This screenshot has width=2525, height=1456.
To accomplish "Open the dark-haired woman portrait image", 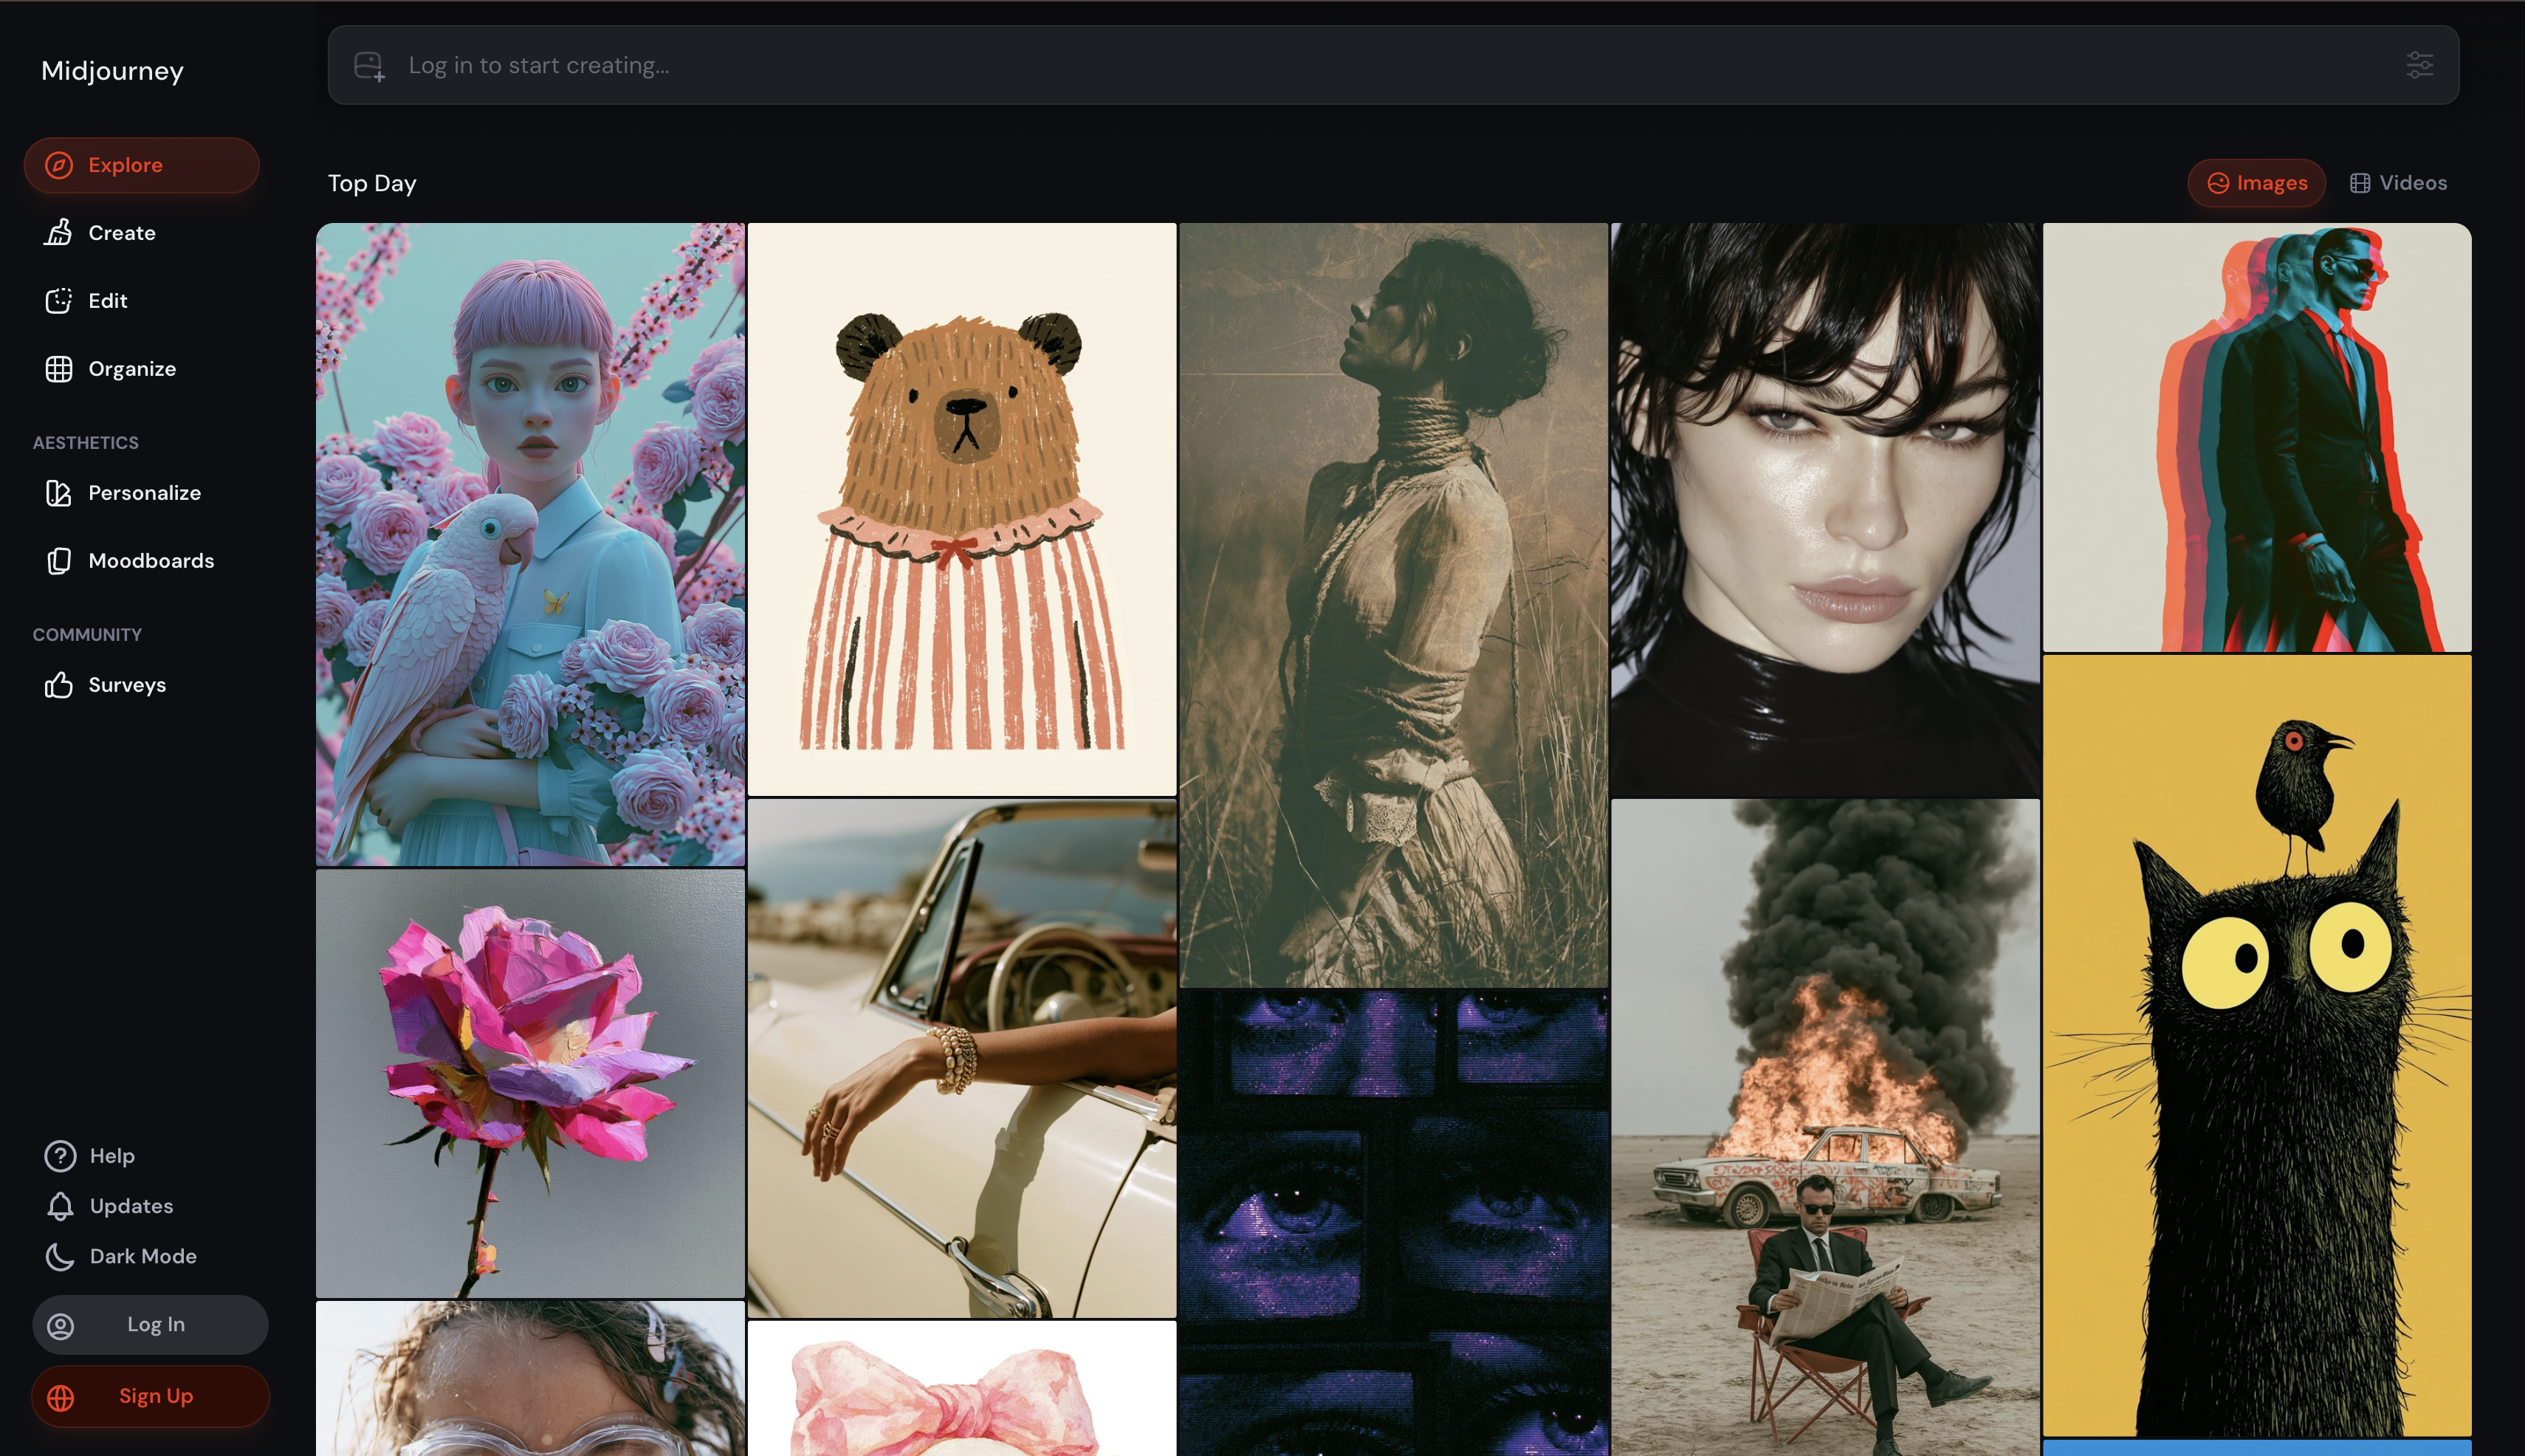I will 1825,509.
